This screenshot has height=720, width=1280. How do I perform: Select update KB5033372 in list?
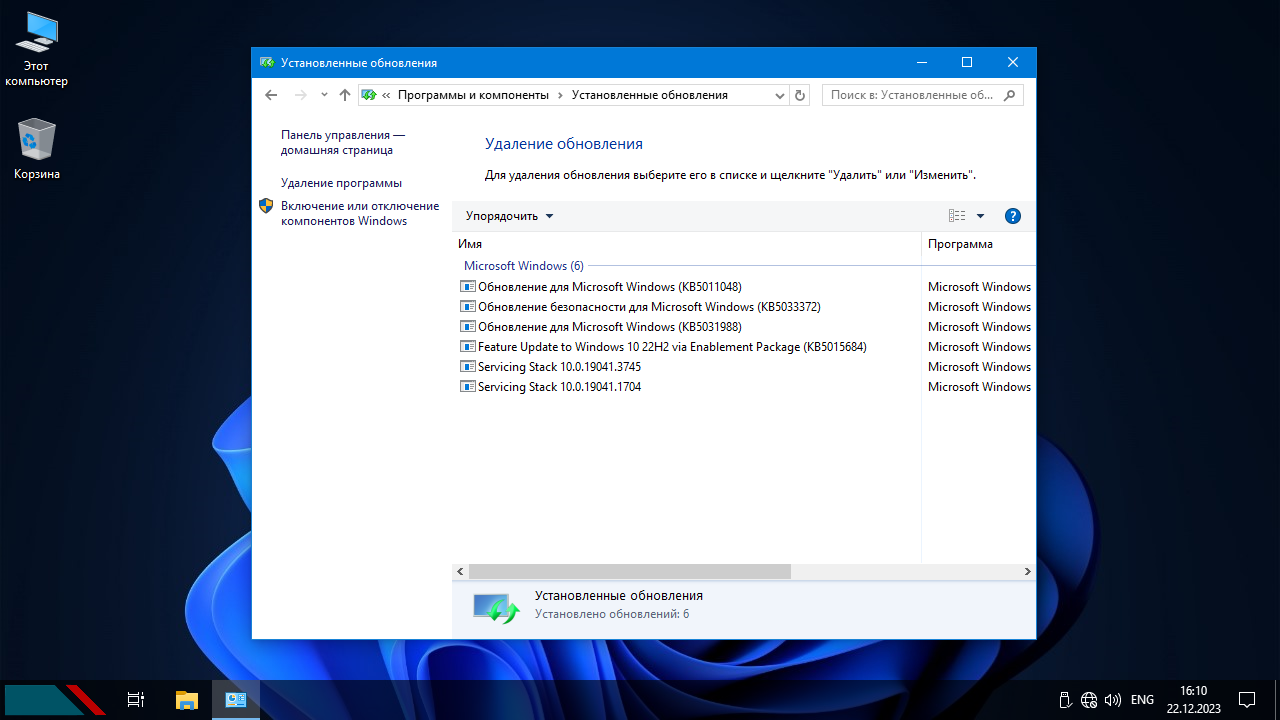(x=649, y=307)
